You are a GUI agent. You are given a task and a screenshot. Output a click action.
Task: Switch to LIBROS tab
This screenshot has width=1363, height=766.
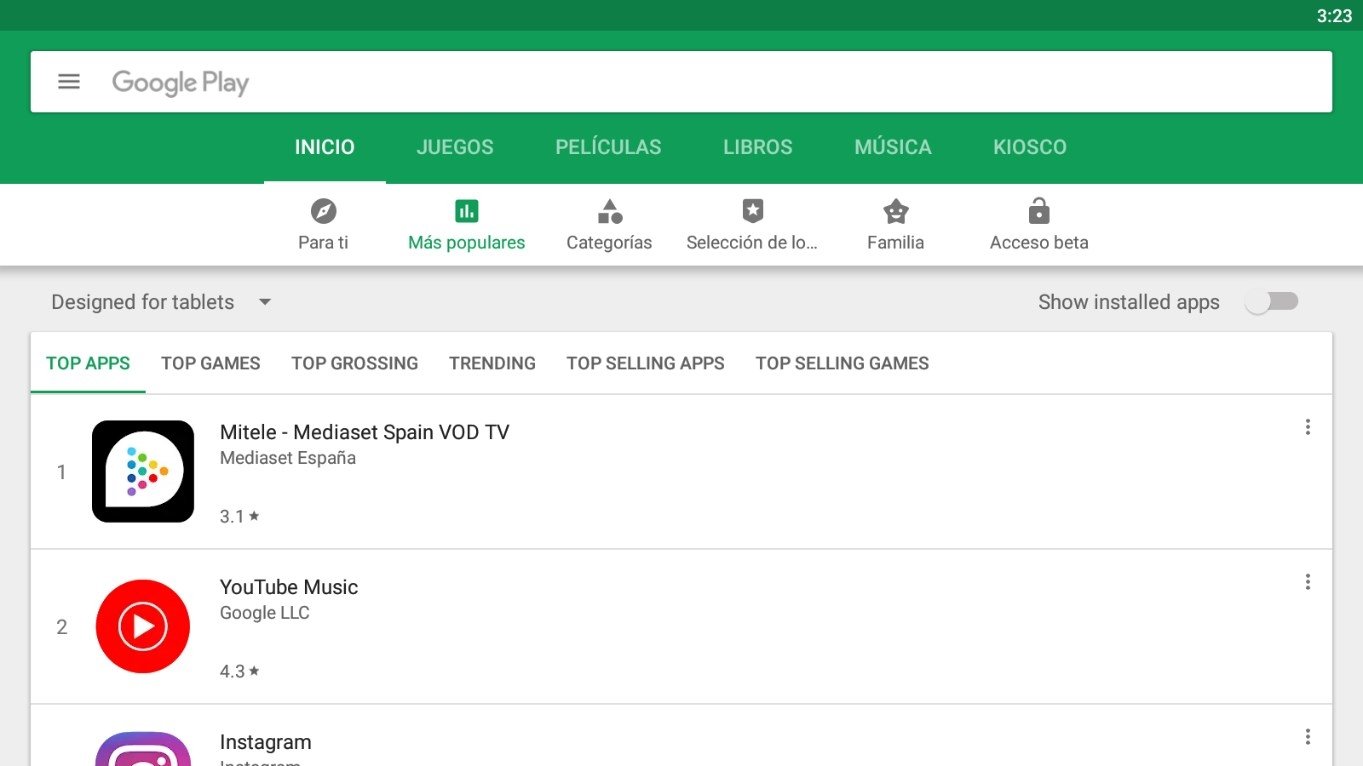click(757, 147)
